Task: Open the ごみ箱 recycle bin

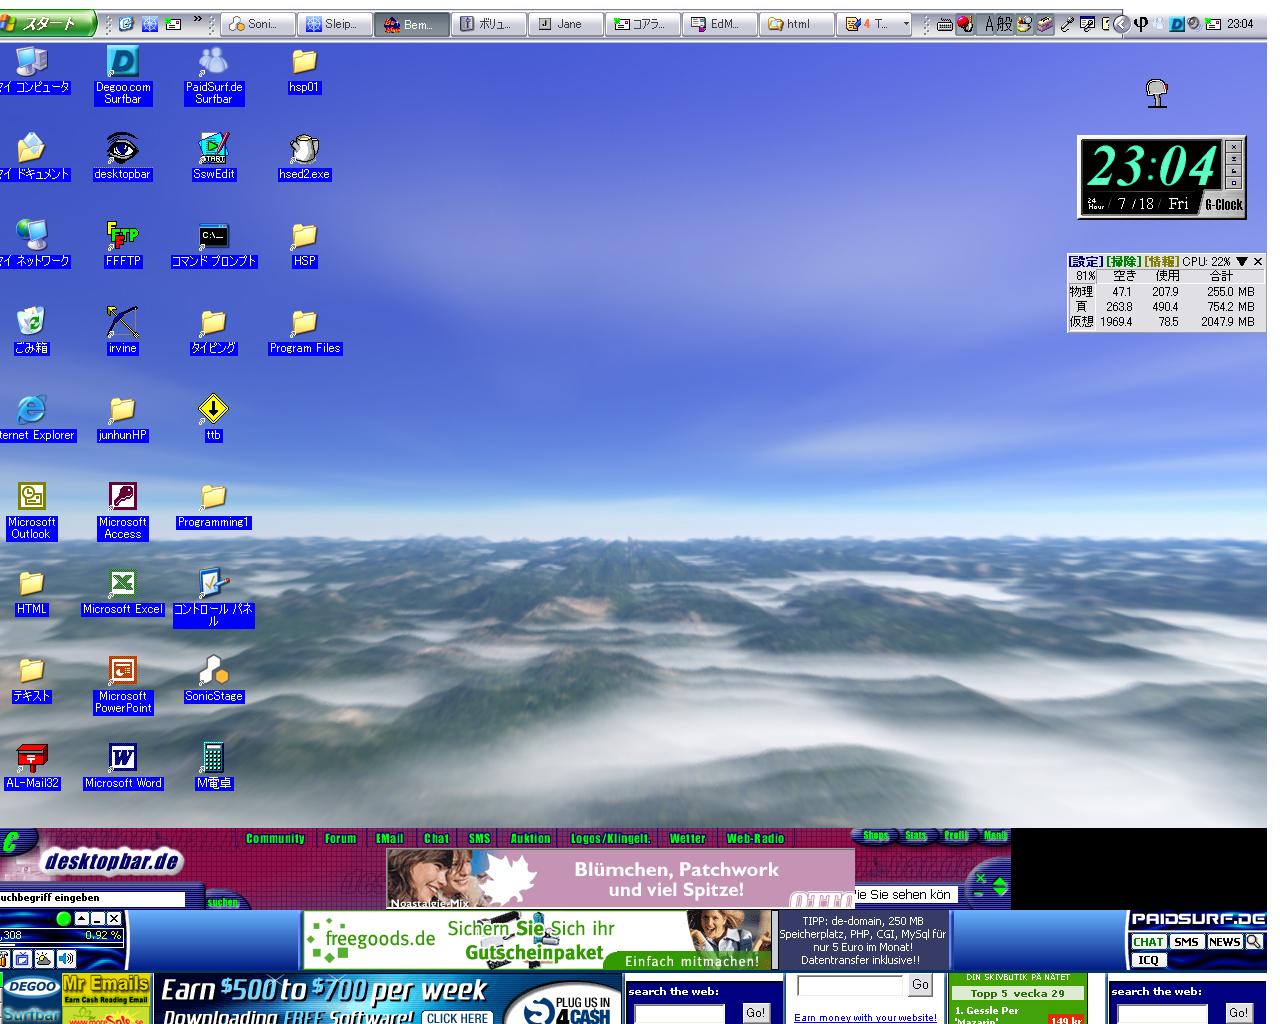Action: pyautogui.click(x=31, y=330)
